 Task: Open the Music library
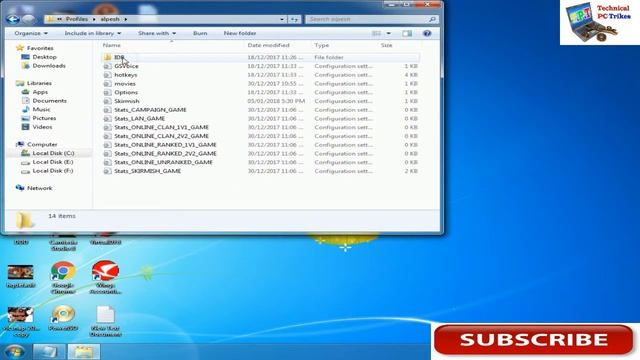tap(41, 110)
